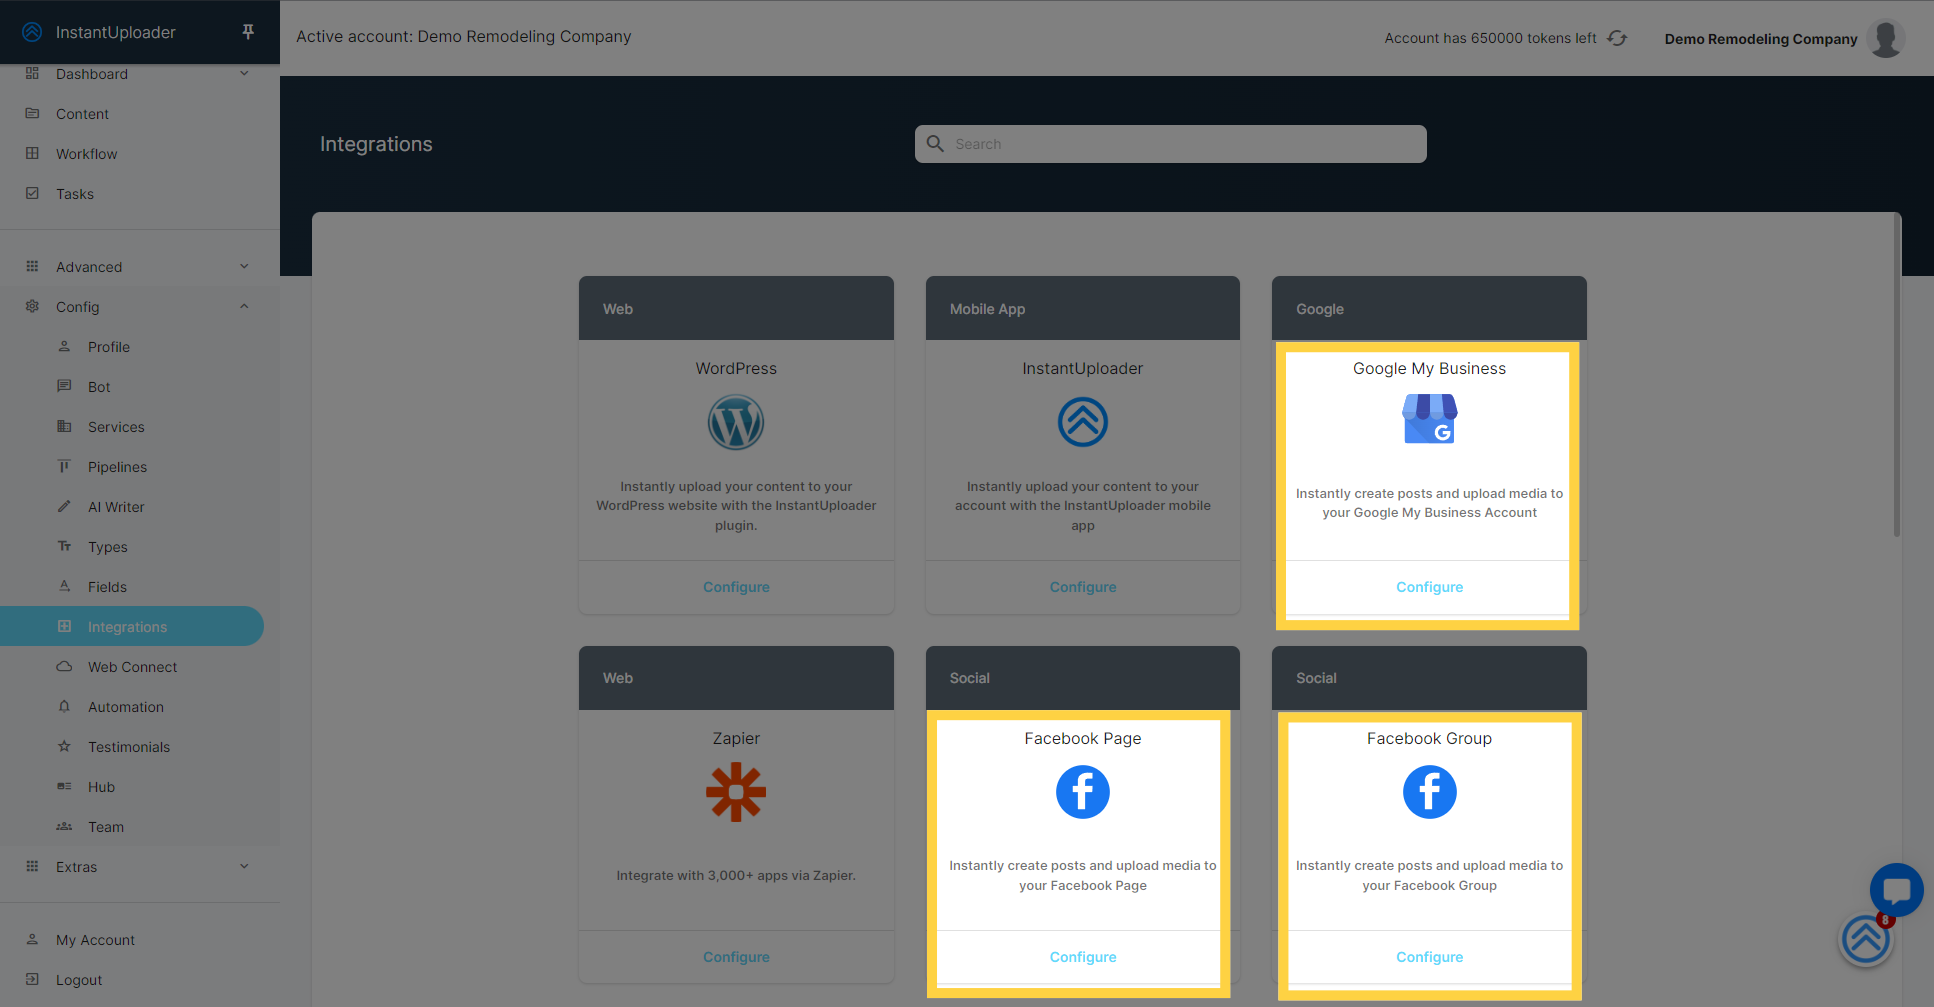
Task: Expand the Extras section chevron
Action: click(x=244, y=866)
